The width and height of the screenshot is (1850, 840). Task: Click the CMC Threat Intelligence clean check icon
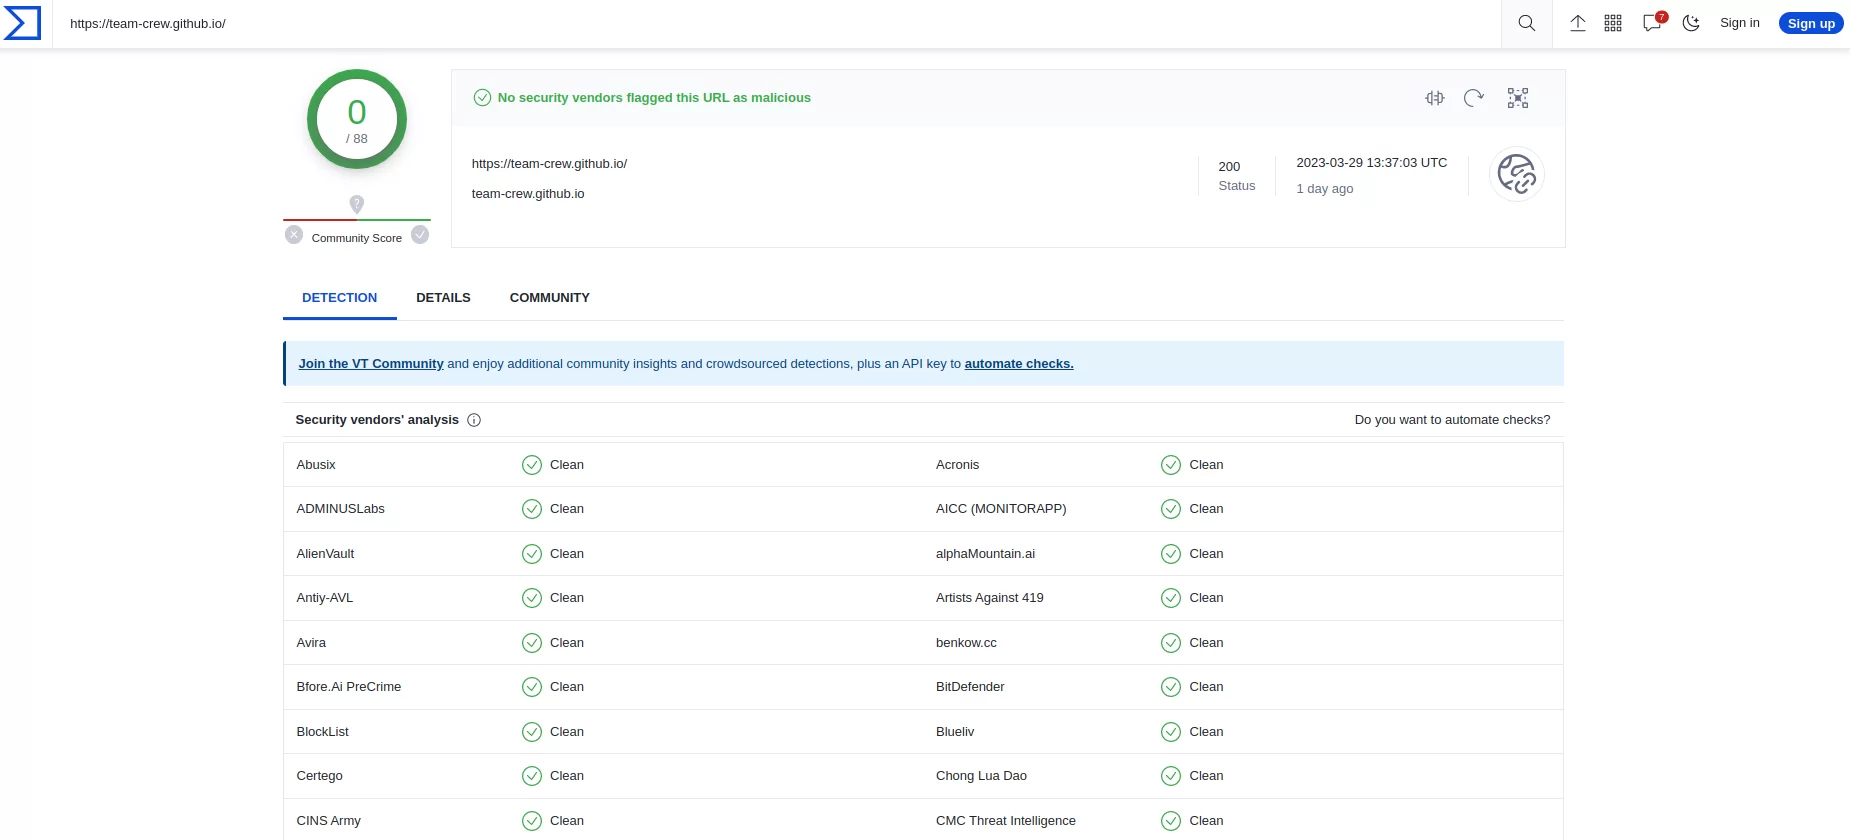(1171, 821)
